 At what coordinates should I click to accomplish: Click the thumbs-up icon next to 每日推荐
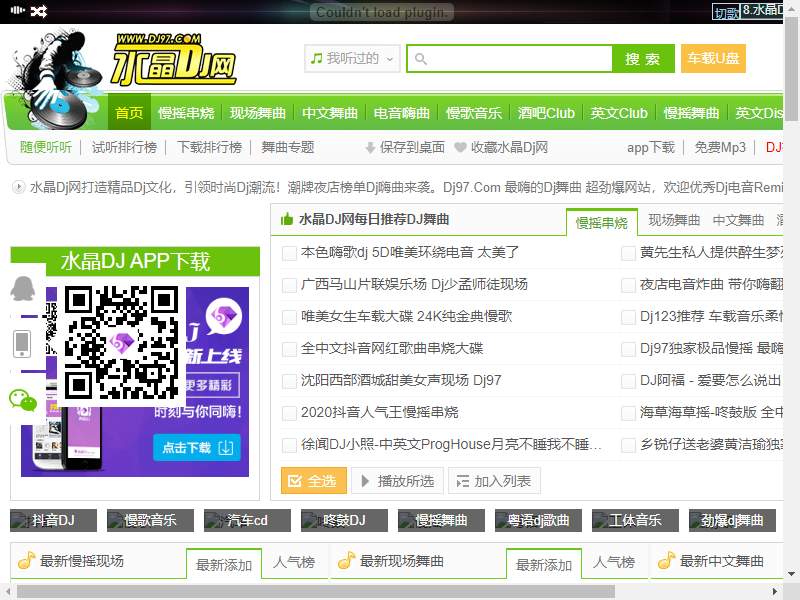pyautogui.click(x=287, y=219)
